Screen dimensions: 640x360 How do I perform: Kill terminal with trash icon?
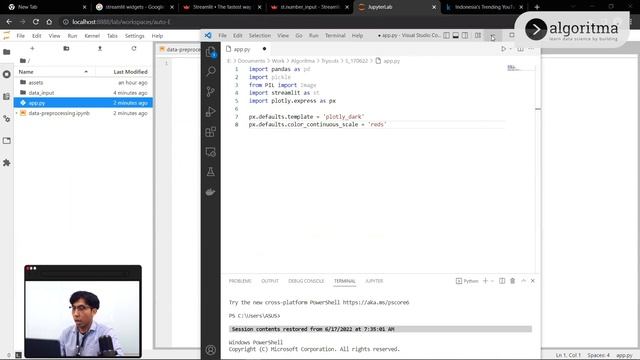tap(513, 281)
